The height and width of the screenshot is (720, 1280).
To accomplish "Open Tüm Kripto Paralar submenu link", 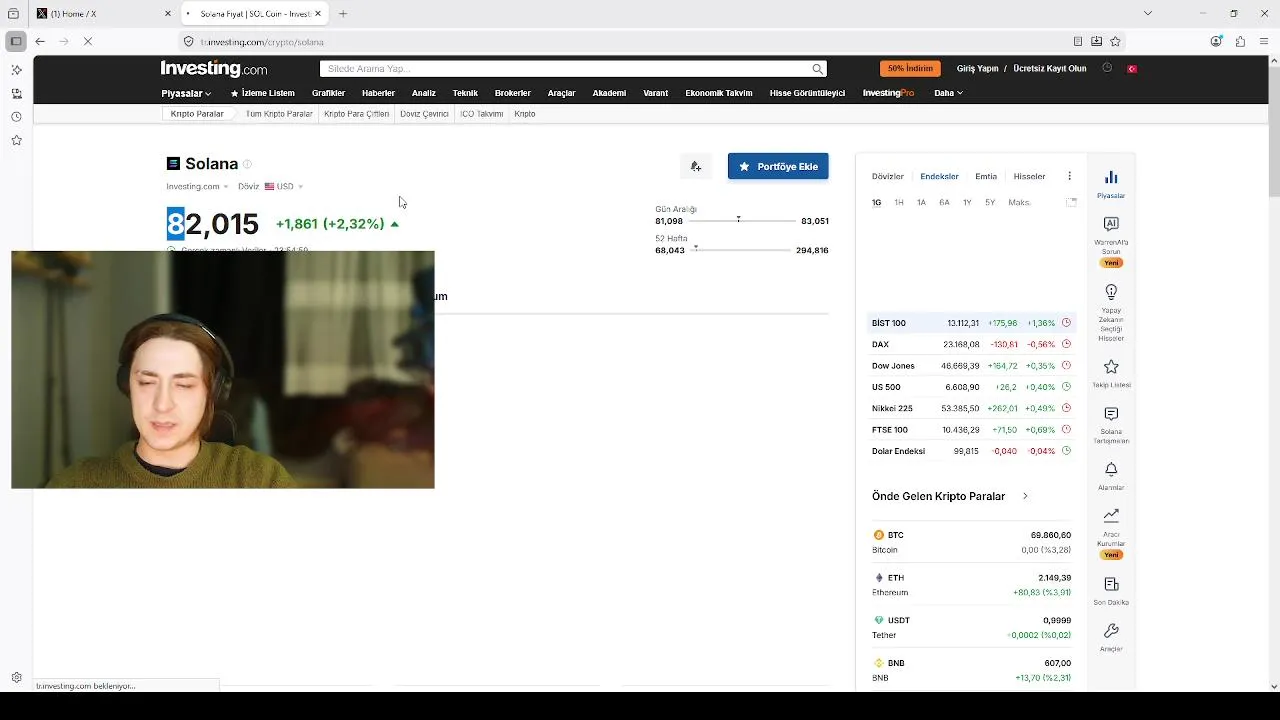I will (279, 114).
